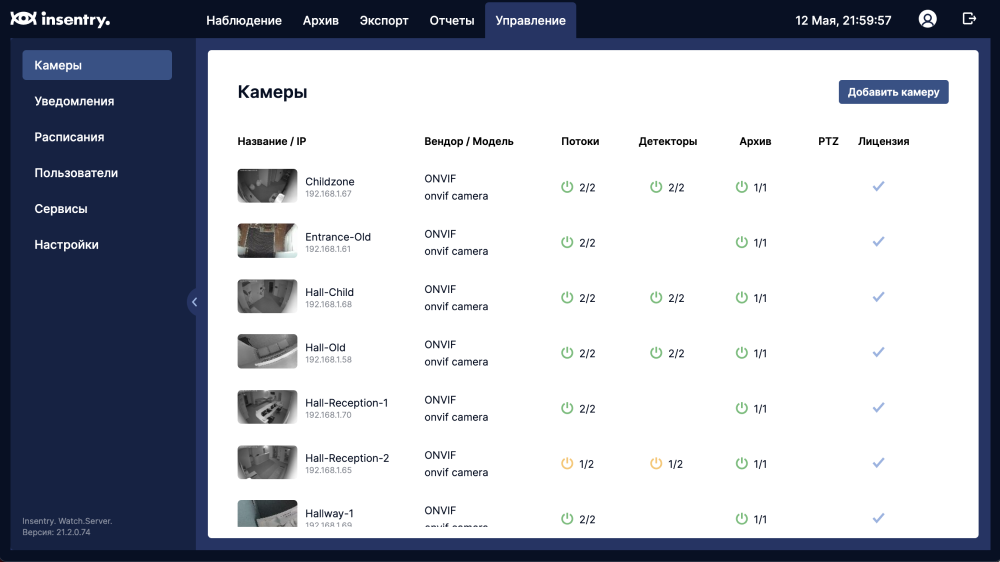Click Hall-Reception-2 orange streams power icon
This screenshot has height=562, width=1000.
coord(567,464)
